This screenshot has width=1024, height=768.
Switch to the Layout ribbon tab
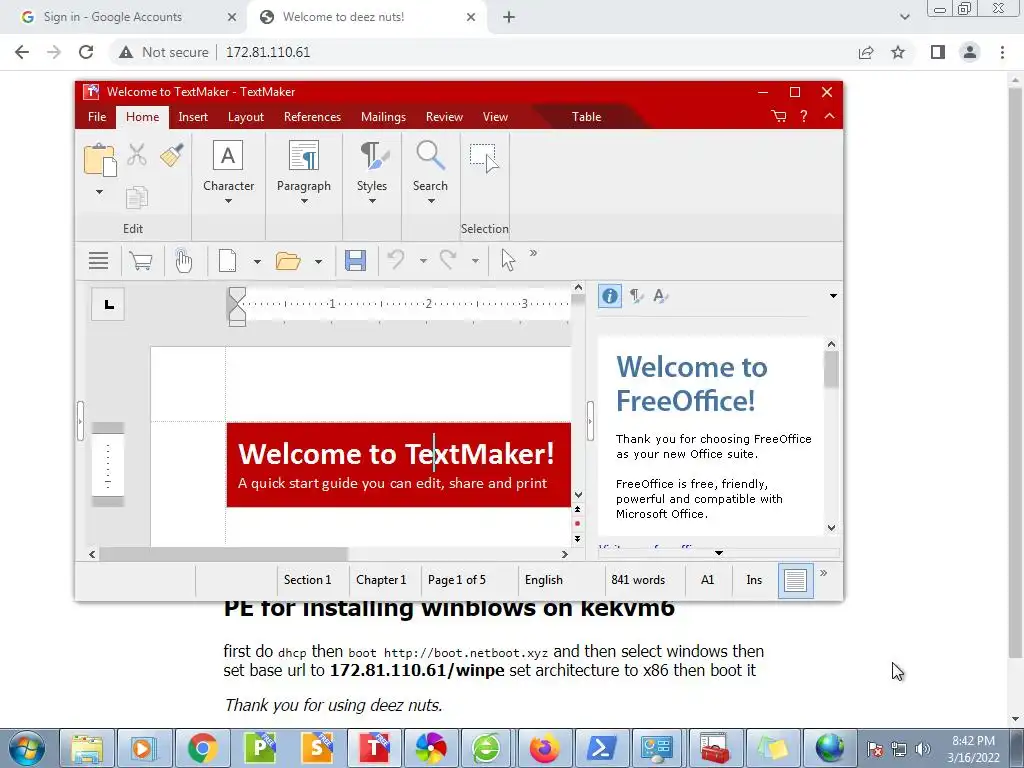click(x=246, y=117)
